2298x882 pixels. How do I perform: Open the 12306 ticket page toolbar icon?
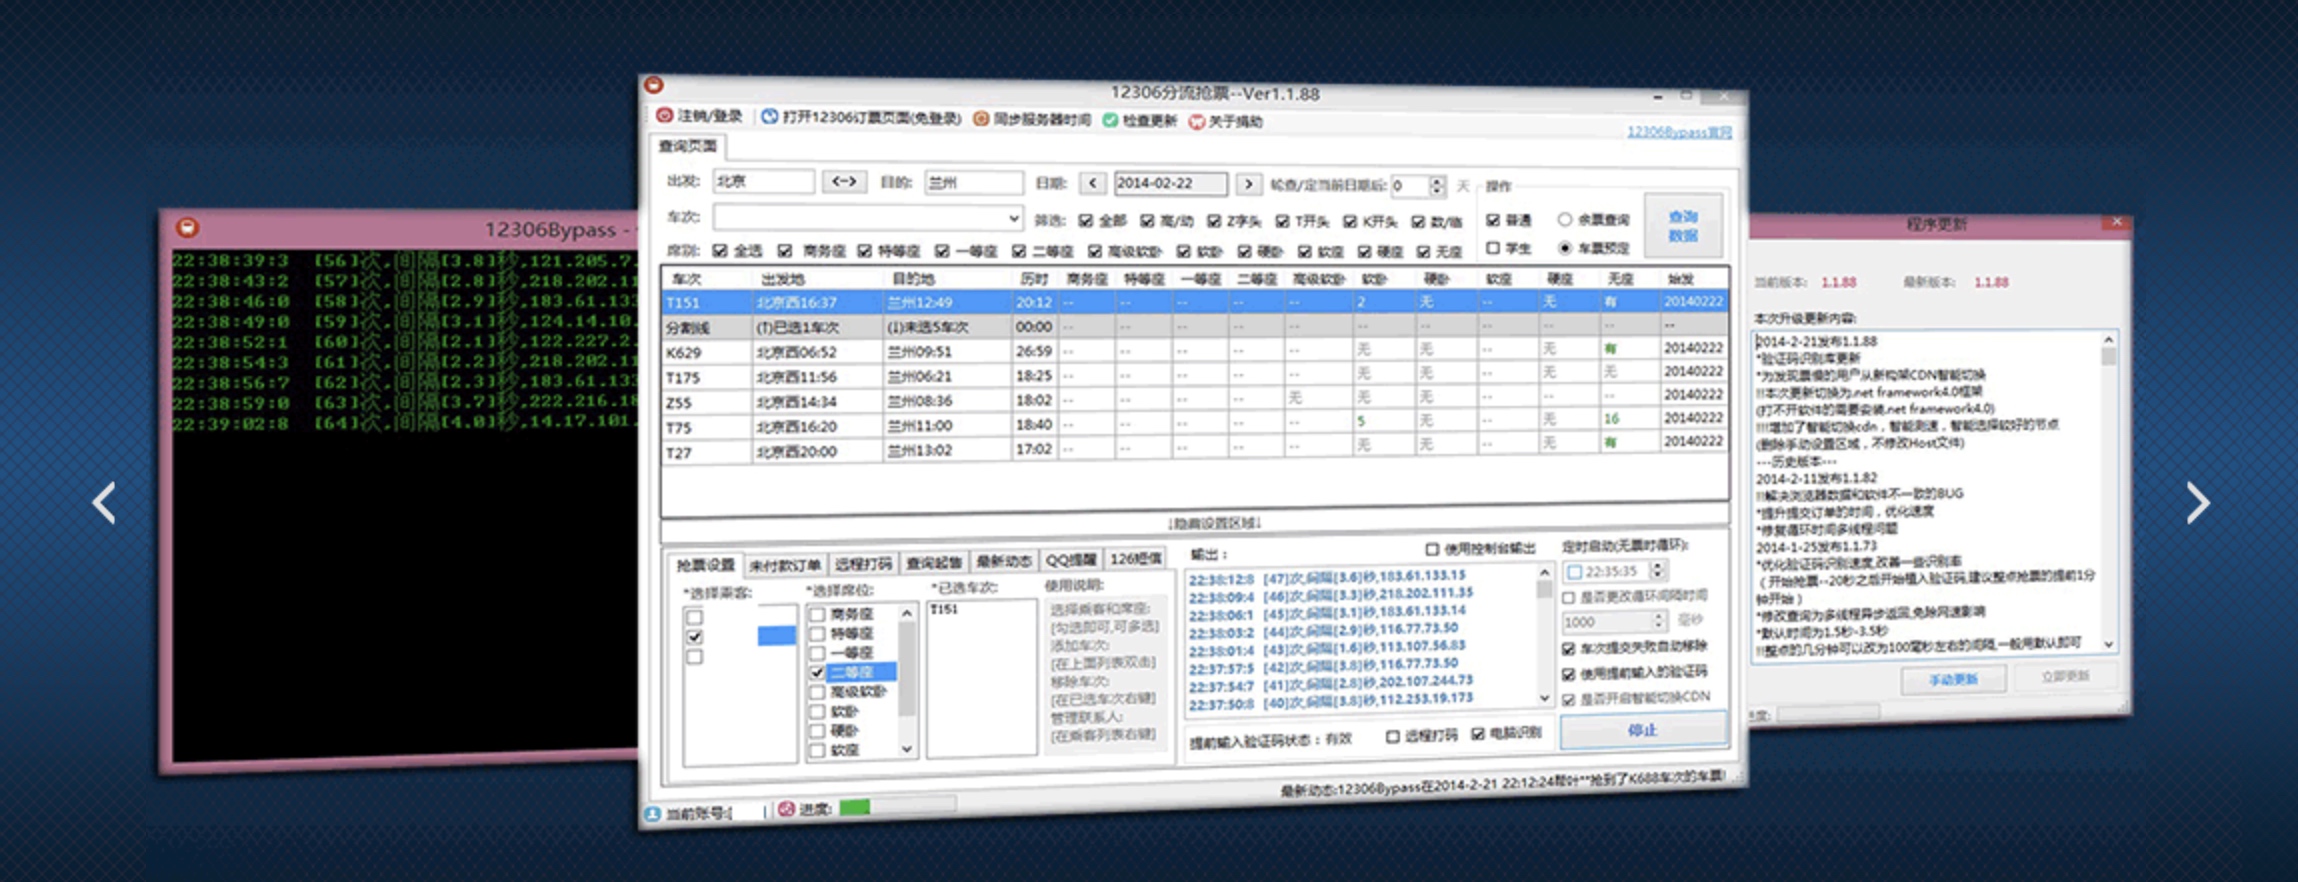[x=769, y=117]
